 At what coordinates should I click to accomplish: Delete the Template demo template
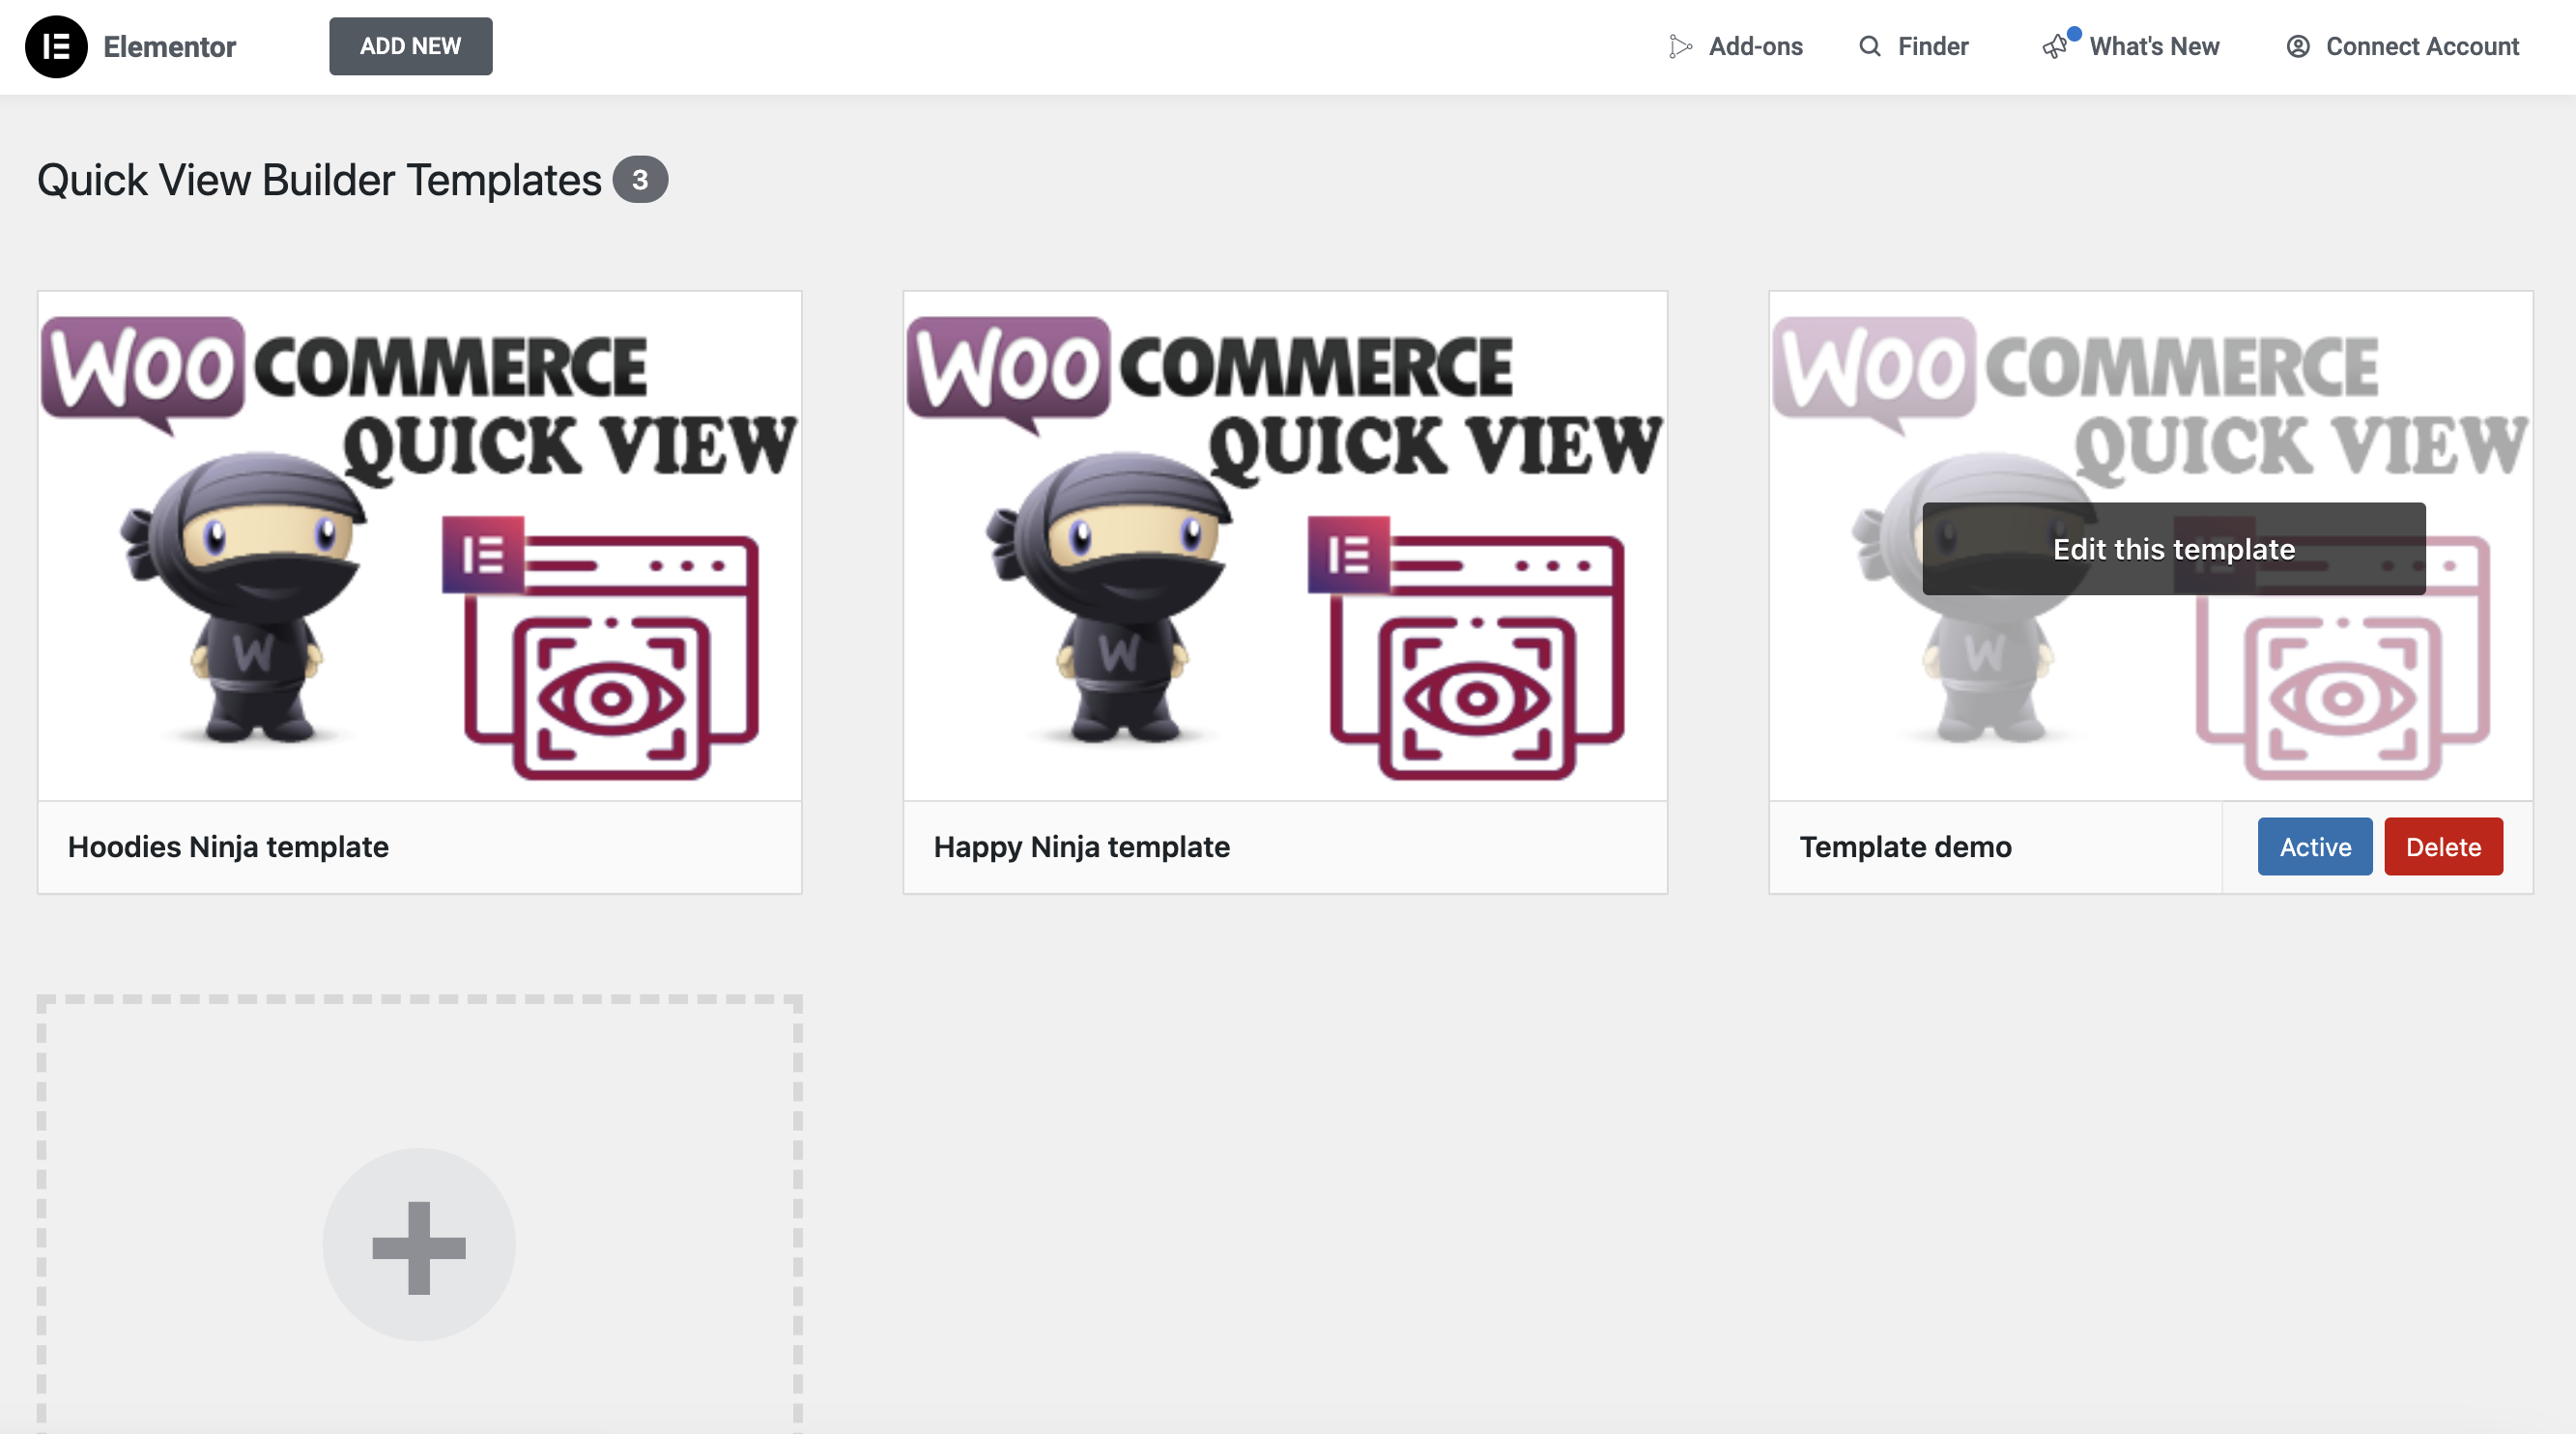pyautogui.click(x=2443, y=847)
